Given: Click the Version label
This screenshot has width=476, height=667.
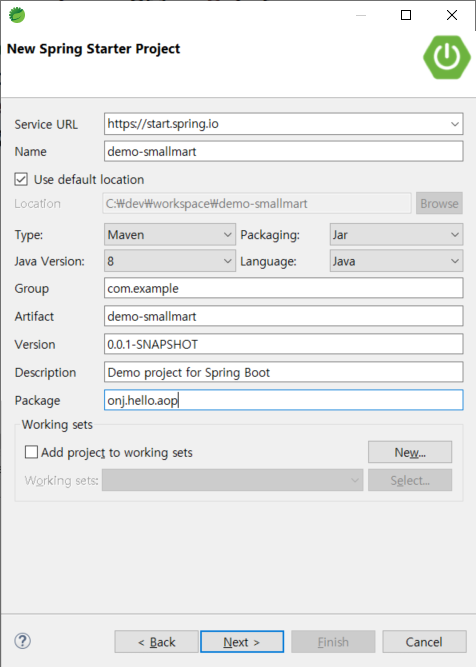Looking at the screenshot, I should click(x=35, y=345).
